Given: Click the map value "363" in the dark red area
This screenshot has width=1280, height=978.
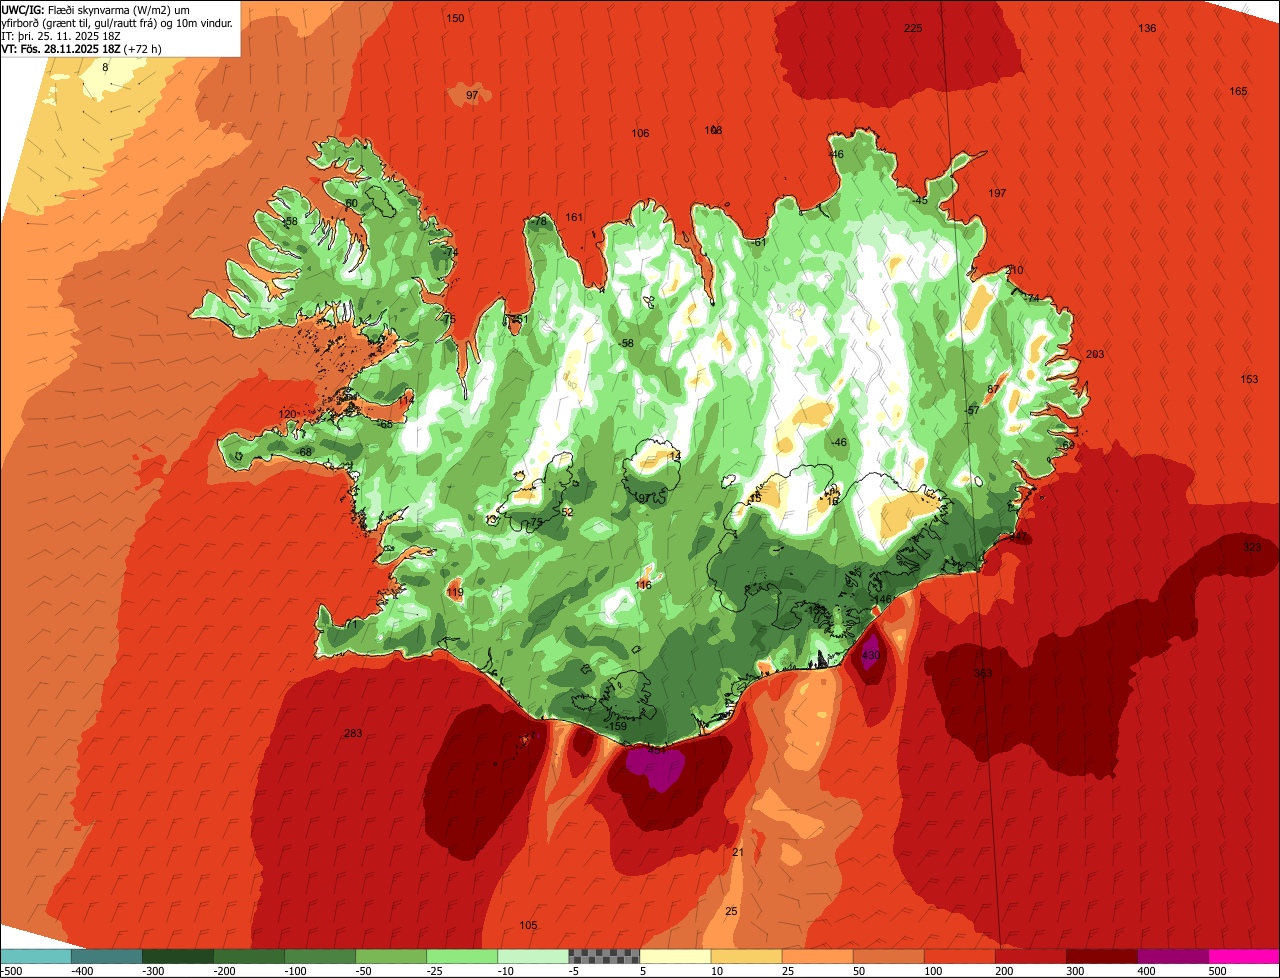Looking at the screenshot, I should tap(983, 673).
